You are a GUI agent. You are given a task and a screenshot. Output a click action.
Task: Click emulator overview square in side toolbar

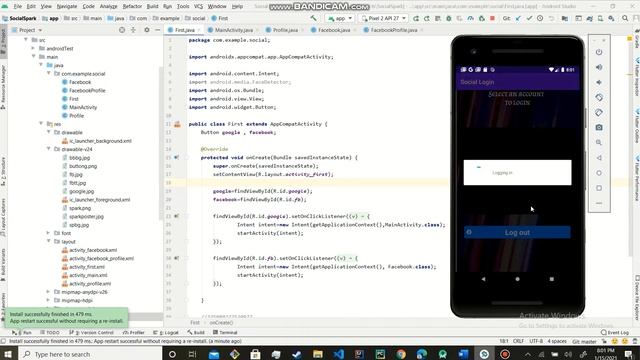pos(599,188)
